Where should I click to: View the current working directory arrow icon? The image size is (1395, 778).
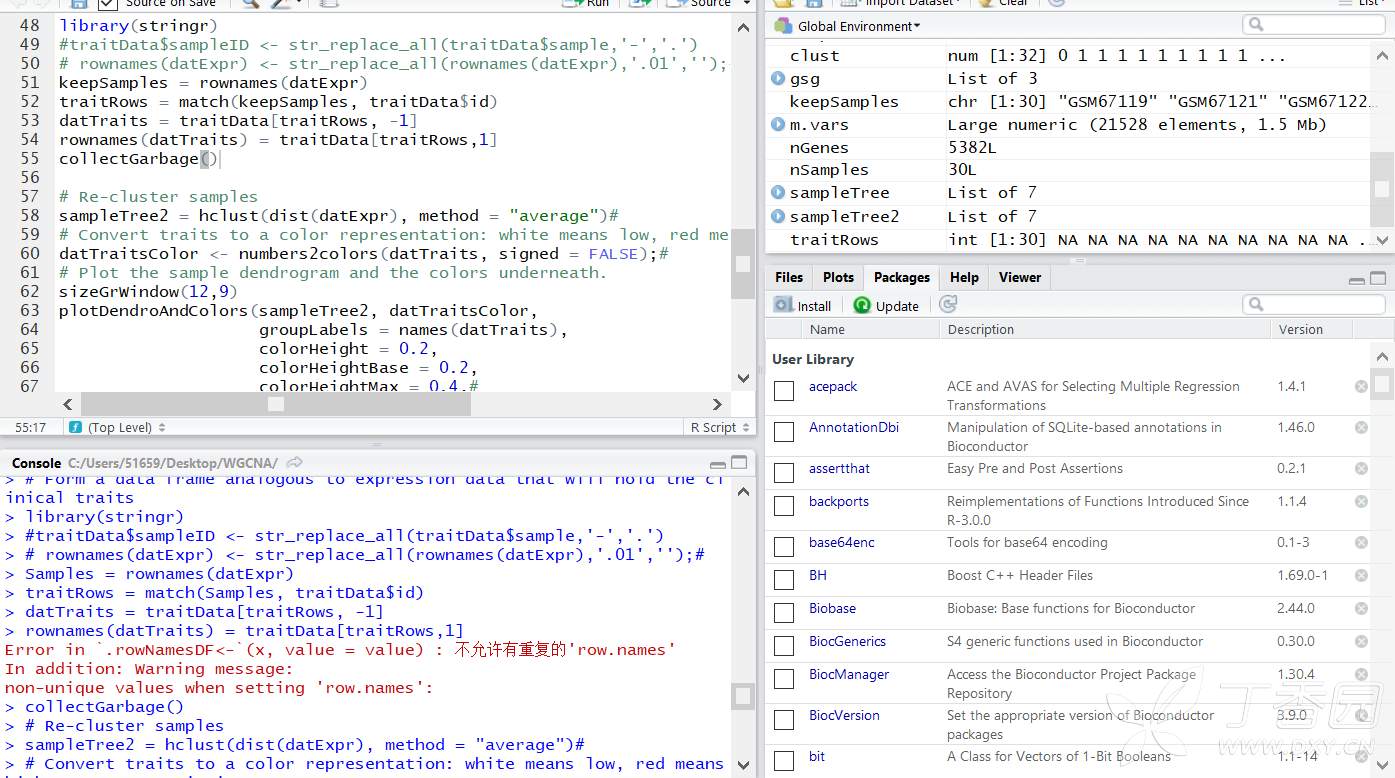coord(294,463)
